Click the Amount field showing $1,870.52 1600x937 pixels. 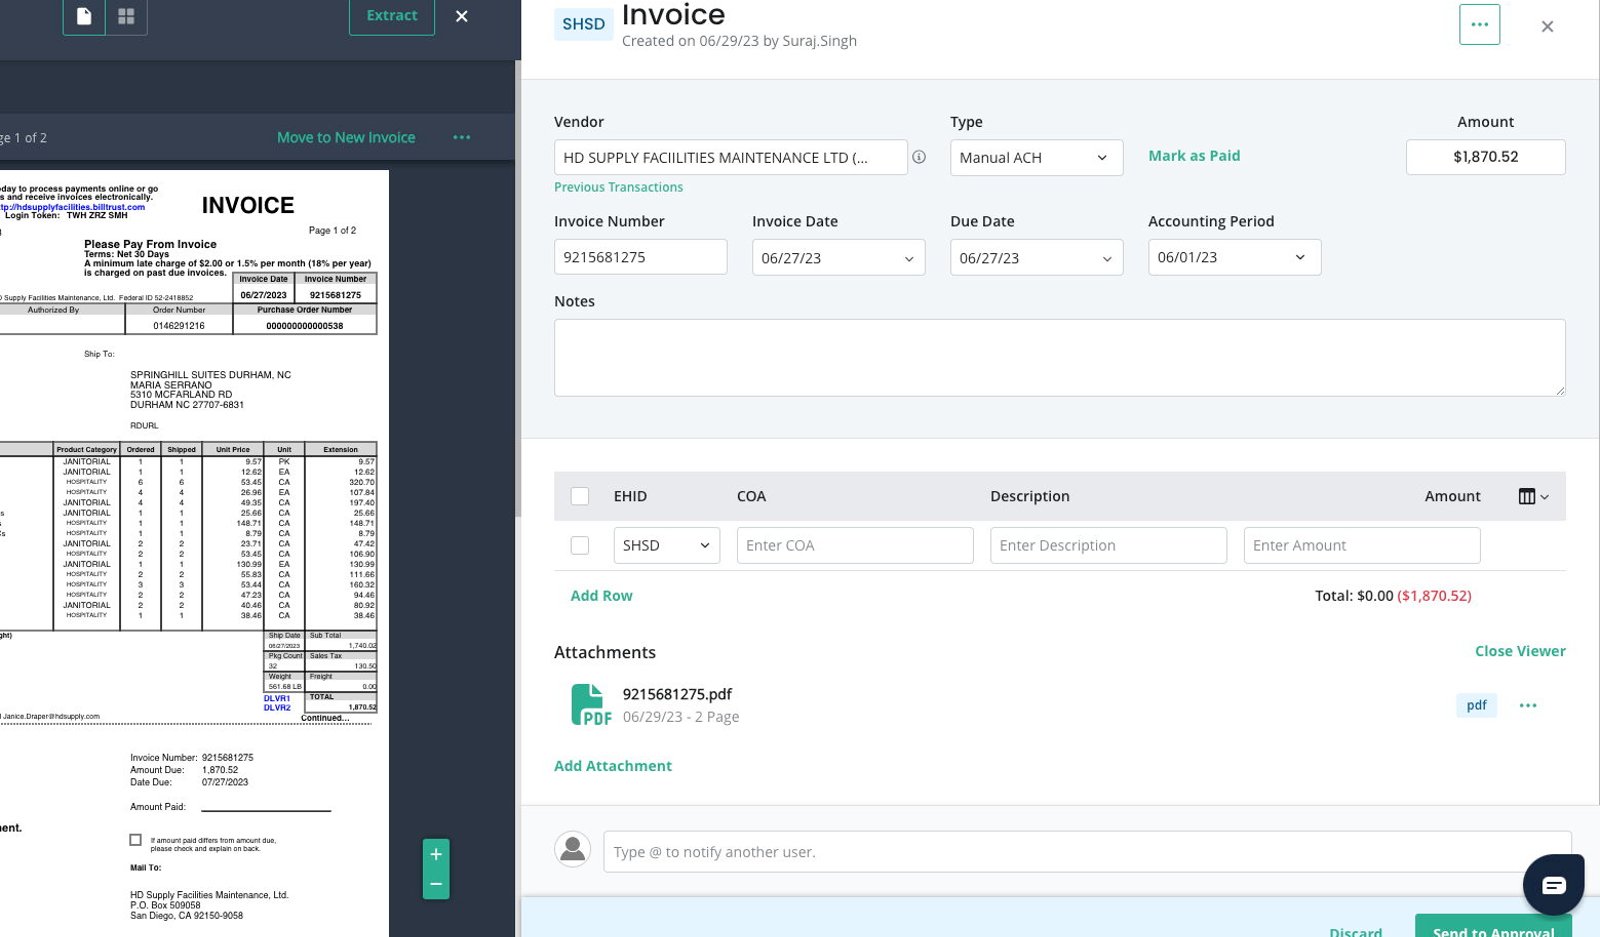(1485, 157)
